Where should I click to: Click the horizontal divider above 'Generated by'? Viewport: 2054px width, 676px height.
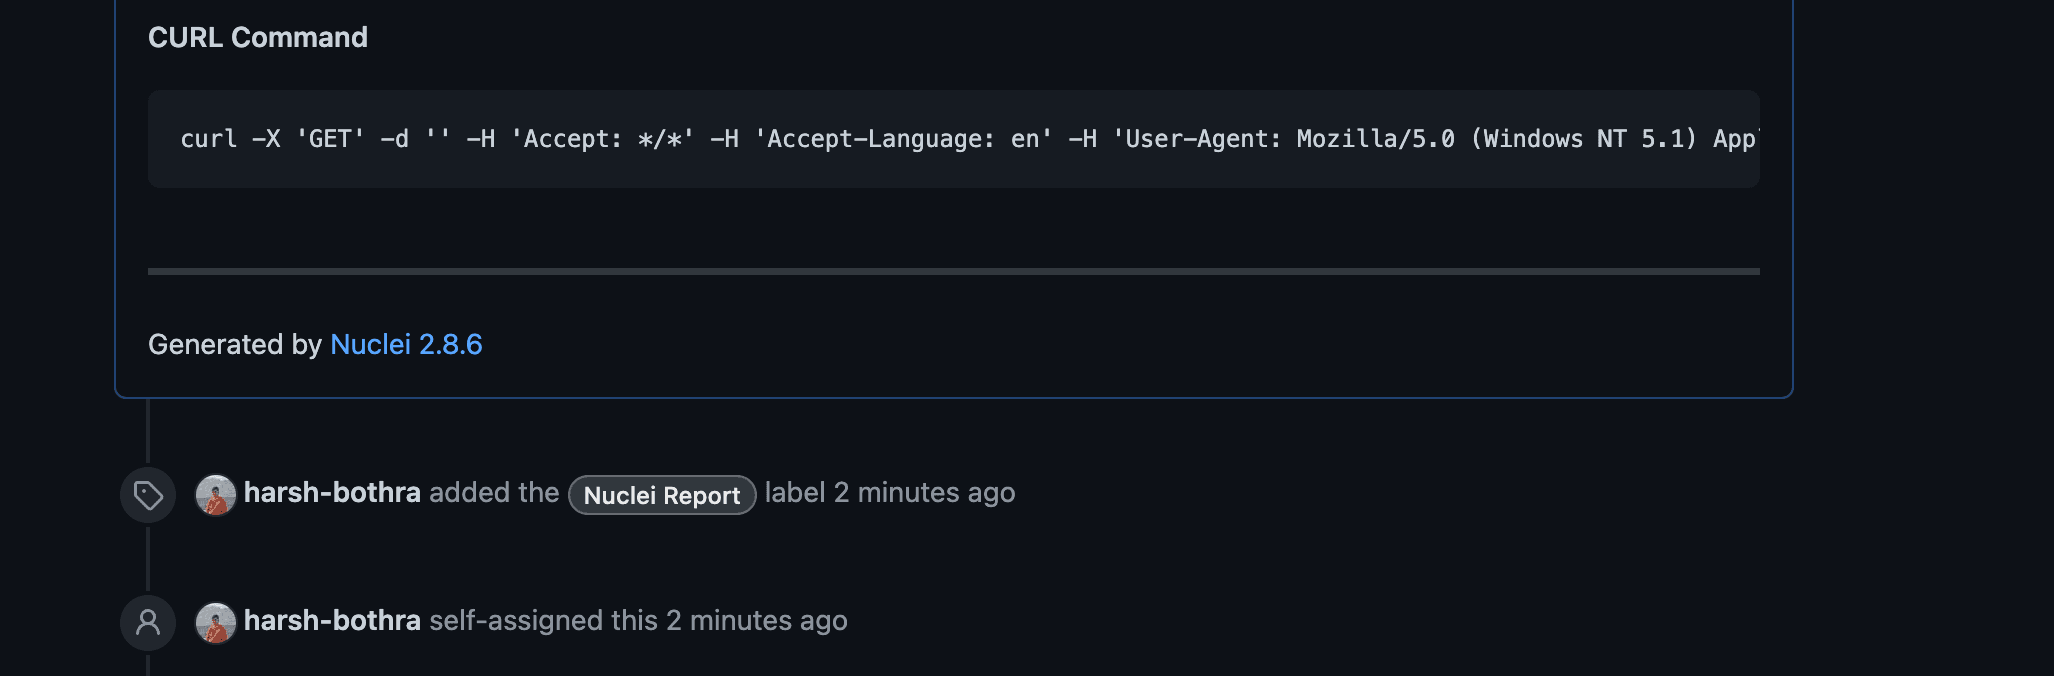[952, 271]
